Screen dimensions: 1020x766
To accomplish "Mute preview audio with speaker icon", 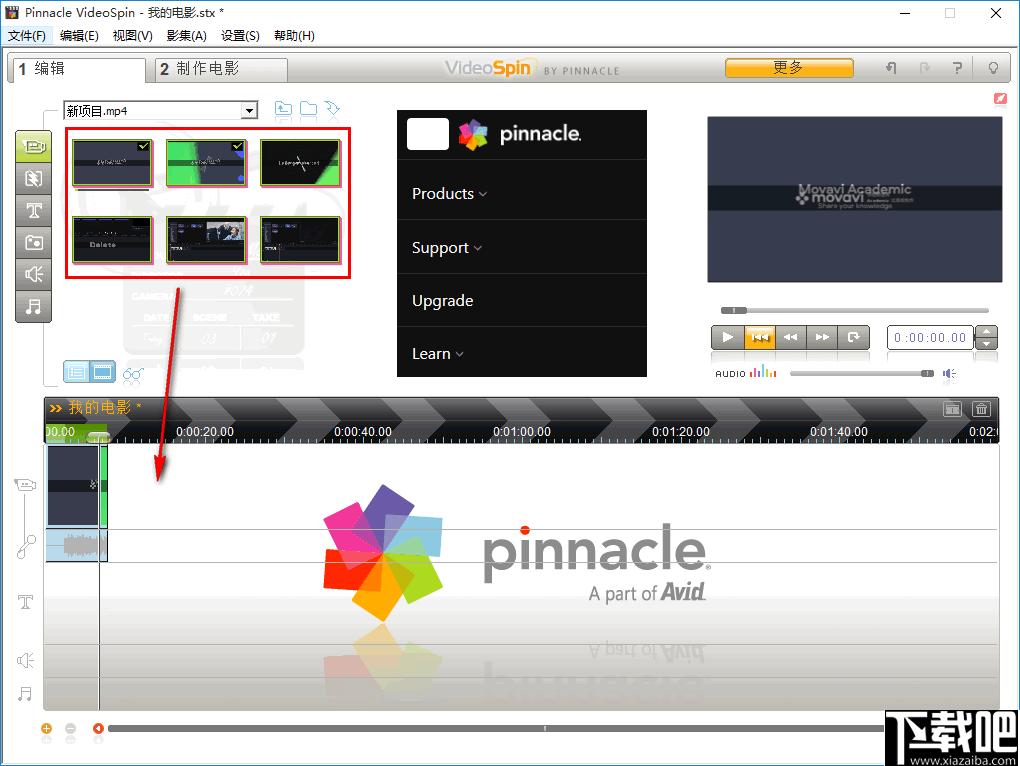I will (x=949, y=373).
